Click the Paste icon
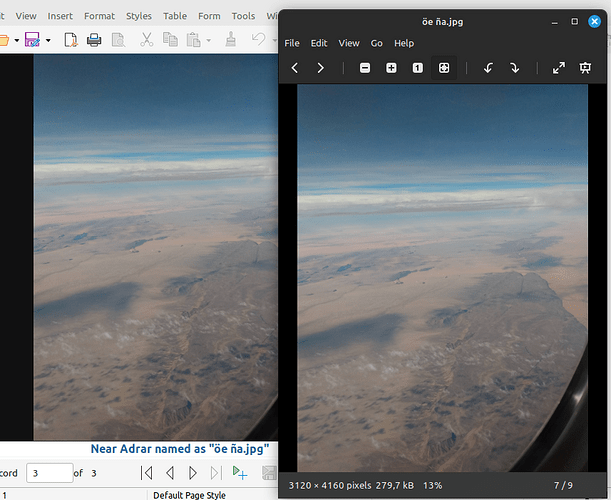611x500 pixels. pos(194,40)
